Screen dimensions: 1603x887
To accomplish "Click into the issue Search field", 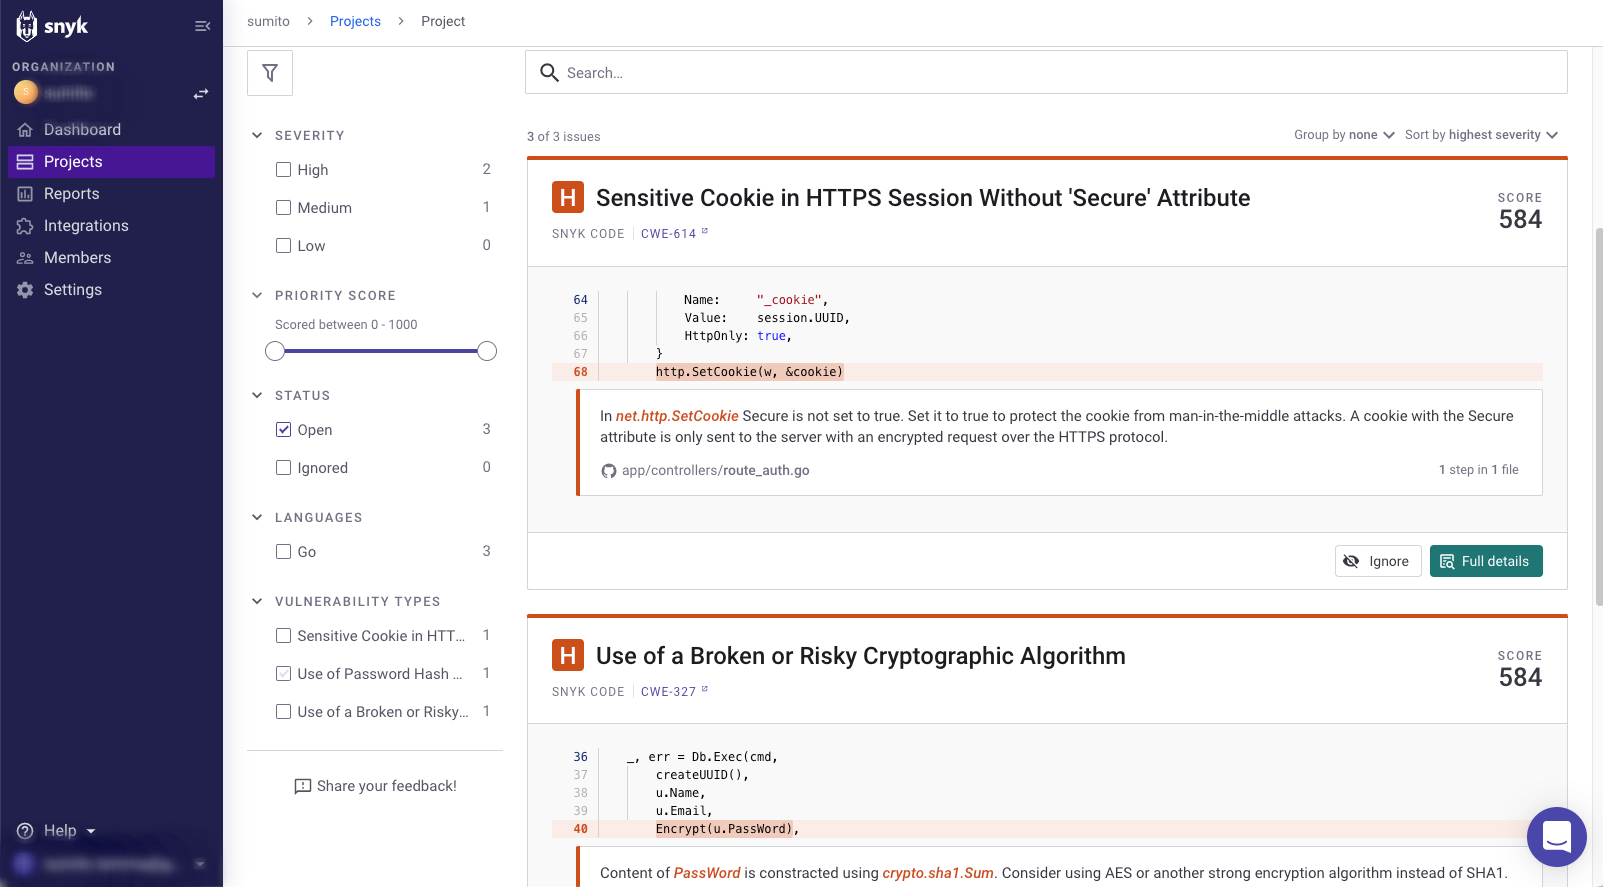I will point(1045,73).
